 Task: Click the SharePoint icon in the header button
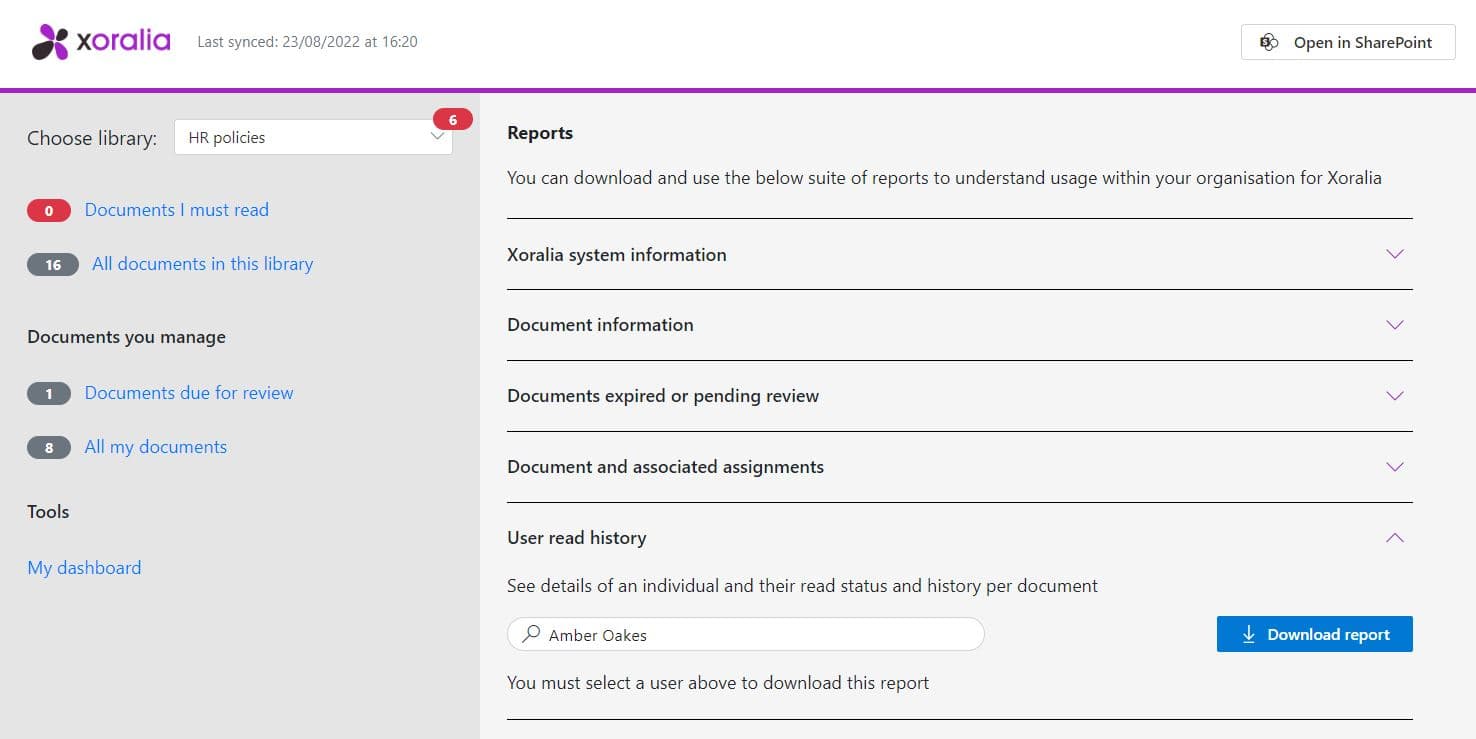coord(1269,42)
